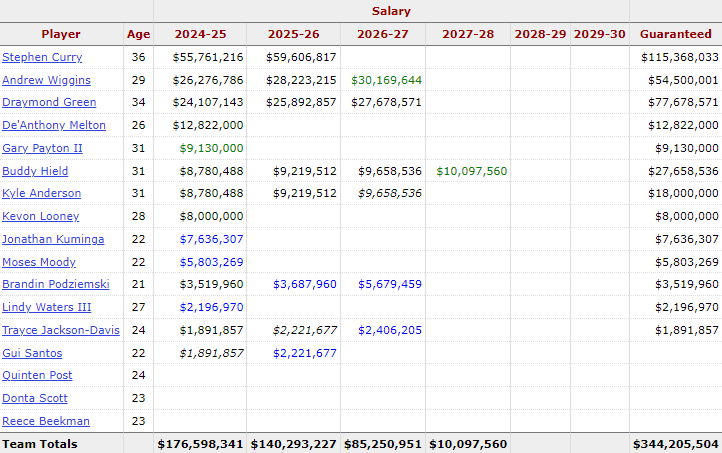Open Jonathan Kuminga's page
Screen dimensions: 722x453
point(53,239)
